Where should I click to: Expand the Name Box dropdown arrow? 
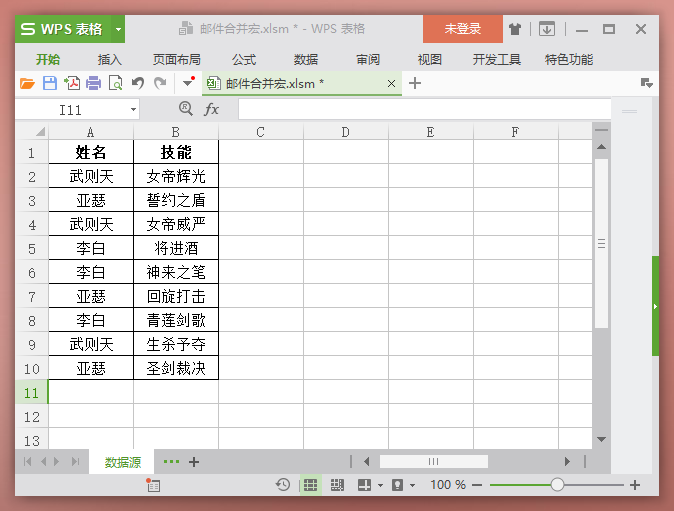133,110
